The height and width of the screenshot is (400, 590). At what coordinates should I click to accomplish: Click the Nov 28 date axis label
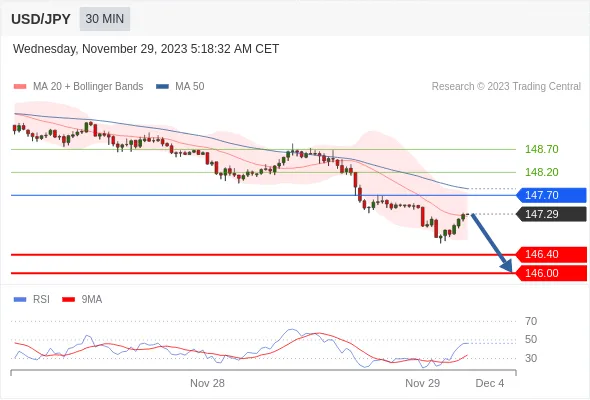(207, 383)
